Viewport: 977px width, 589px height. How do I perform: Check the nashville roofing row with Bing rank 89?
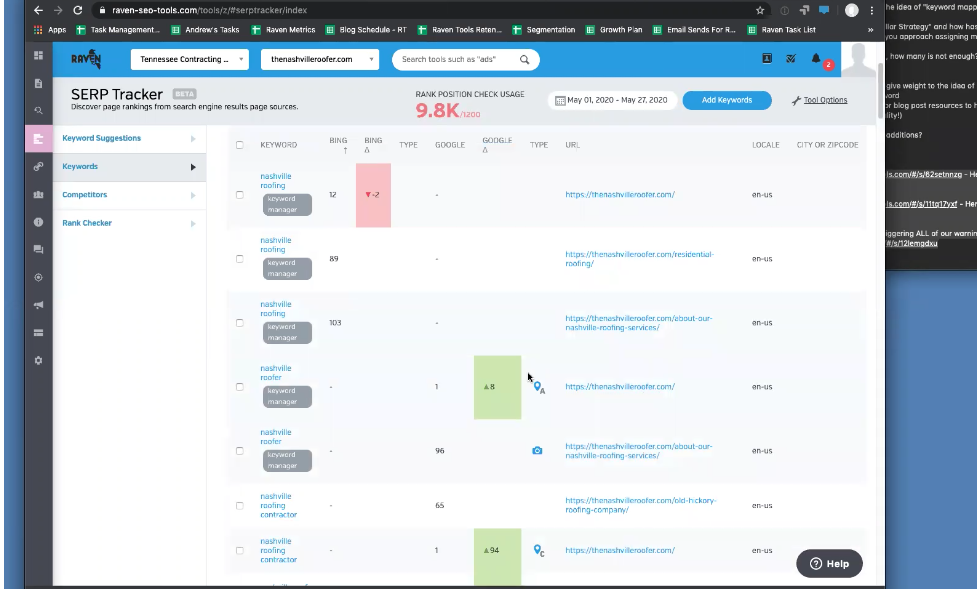coord(239,259)
